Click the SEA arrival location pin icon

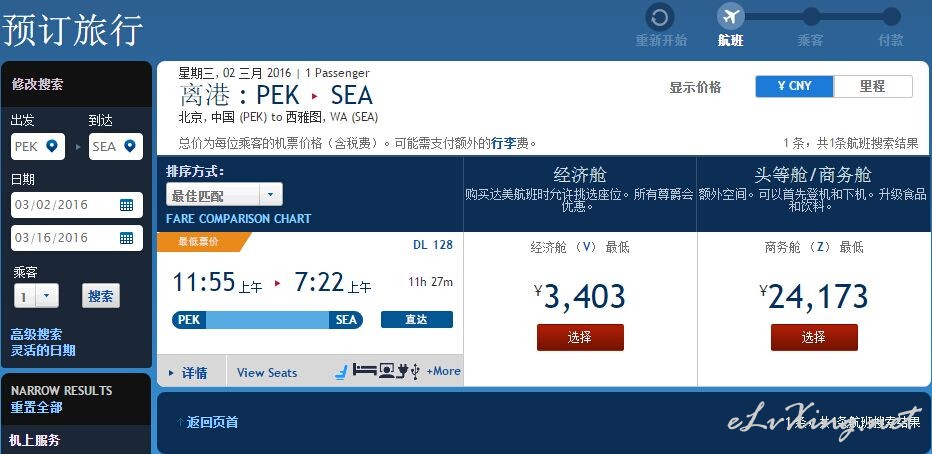coord(130,146)
